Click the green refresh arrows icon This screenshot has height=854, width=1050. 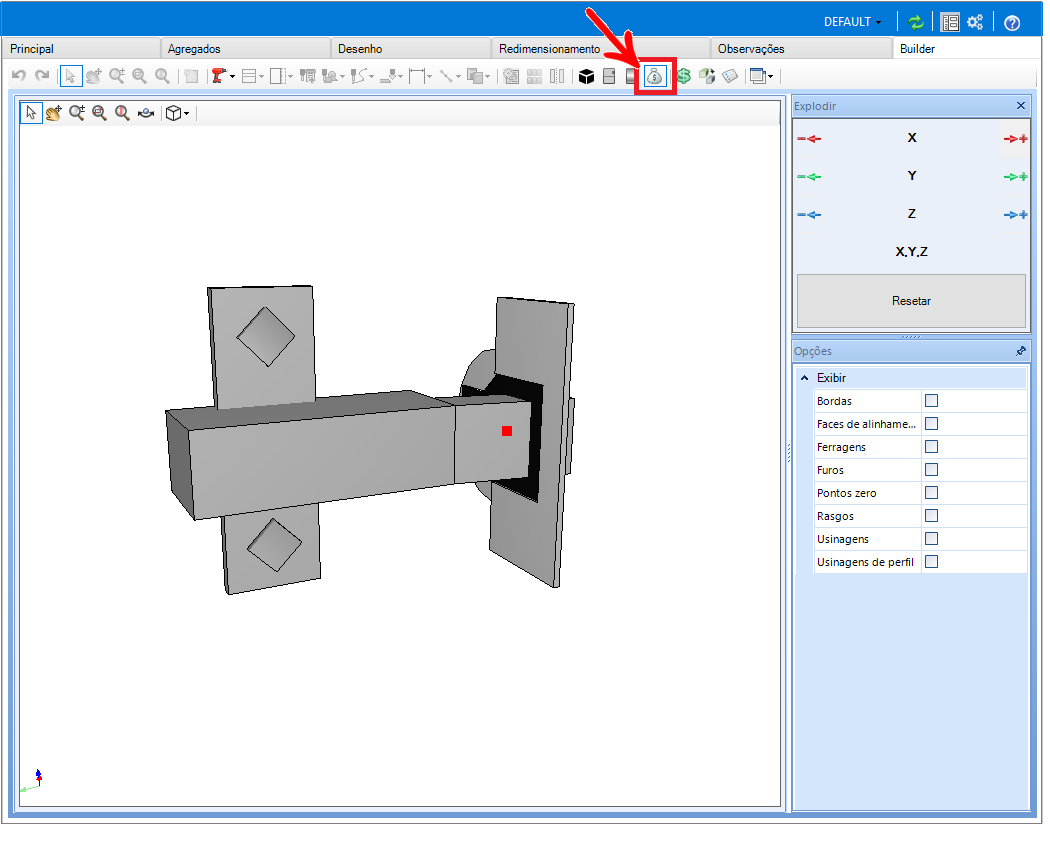click(915, 22)
